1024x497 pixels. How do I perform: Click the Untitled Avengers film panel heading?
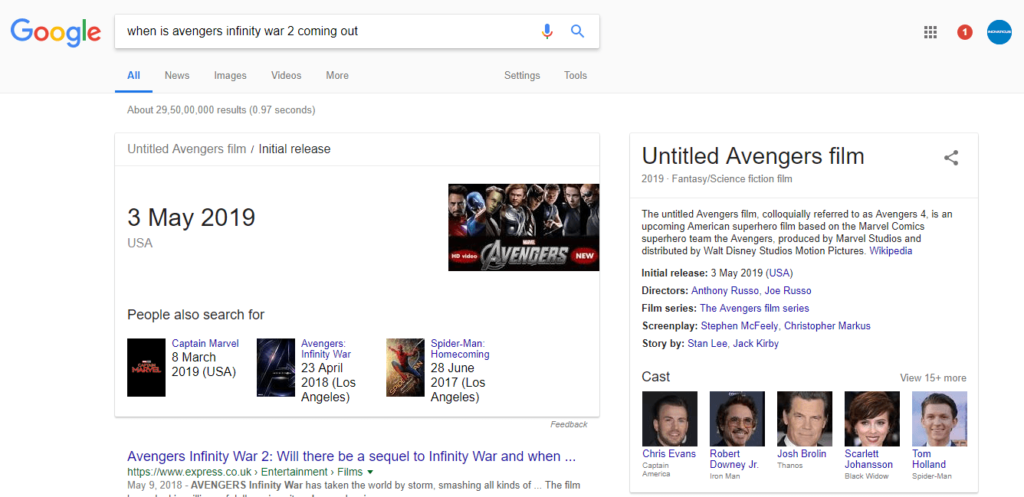coord(753,156)
